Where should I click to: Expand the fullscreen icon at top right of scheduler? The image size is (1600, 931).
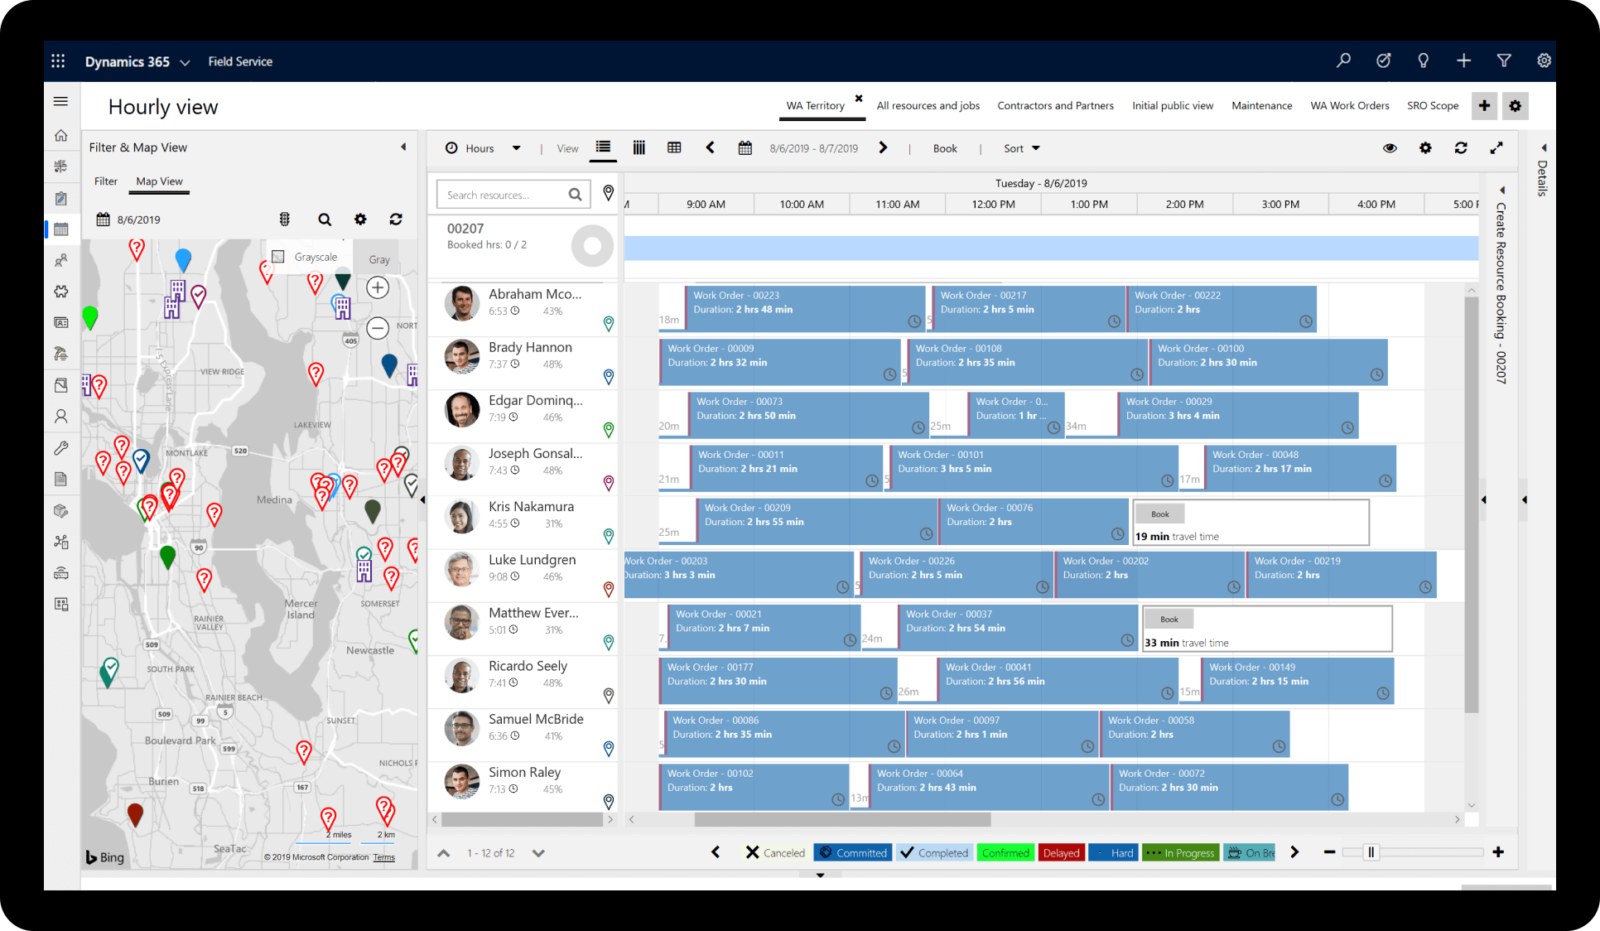click(1497, 147)
